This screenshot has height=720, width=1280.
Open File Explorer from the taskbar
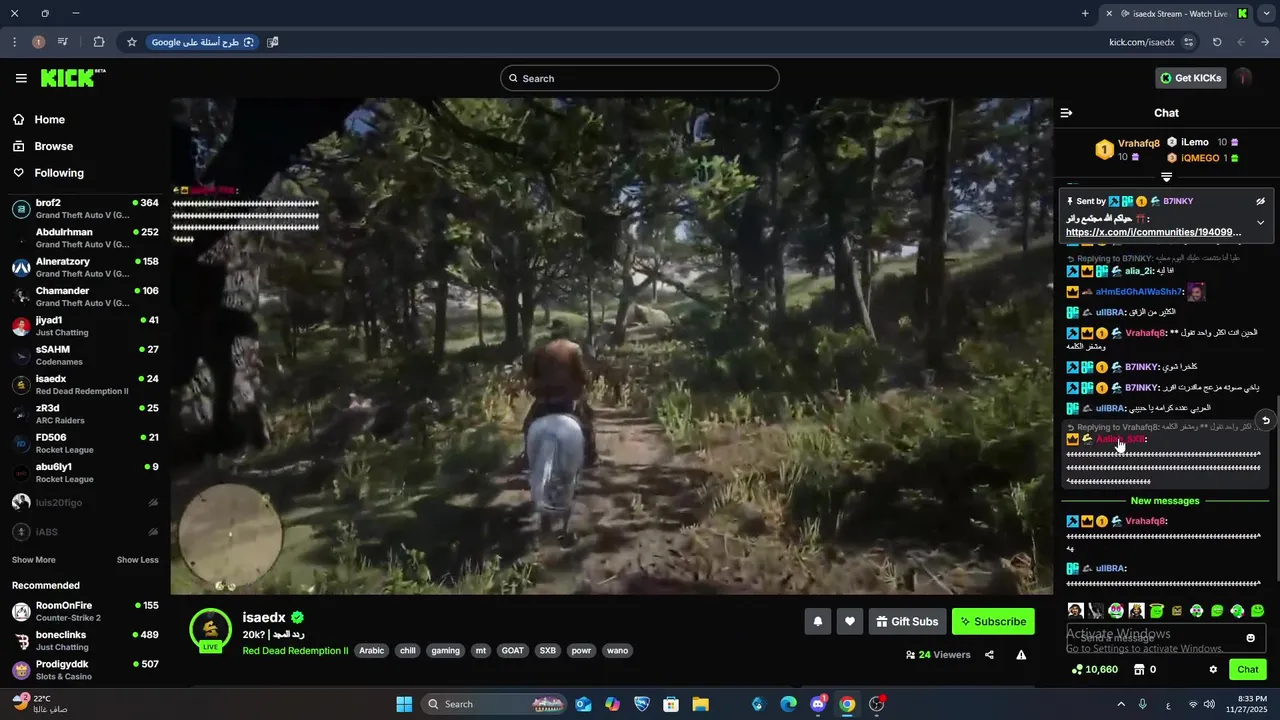pyautogui.click(x=701, y=704)
